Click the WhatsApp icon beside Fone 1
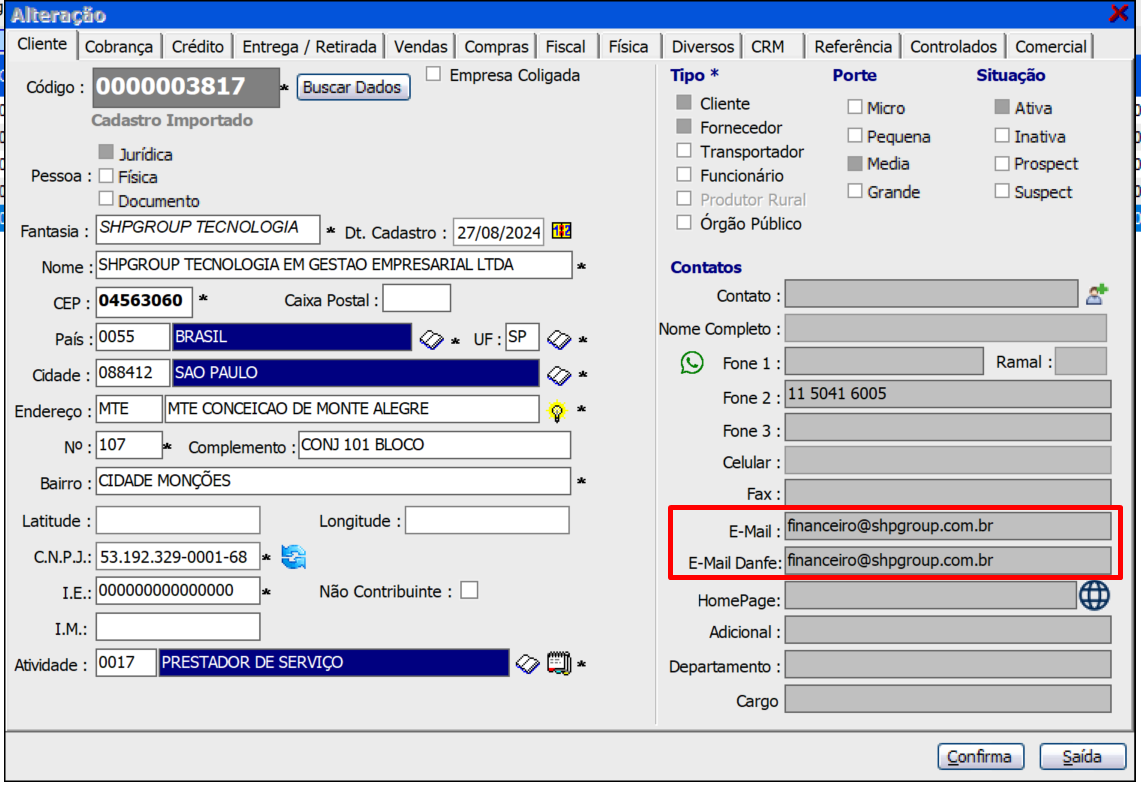The image size is (1141, 789). pos(692,362)
